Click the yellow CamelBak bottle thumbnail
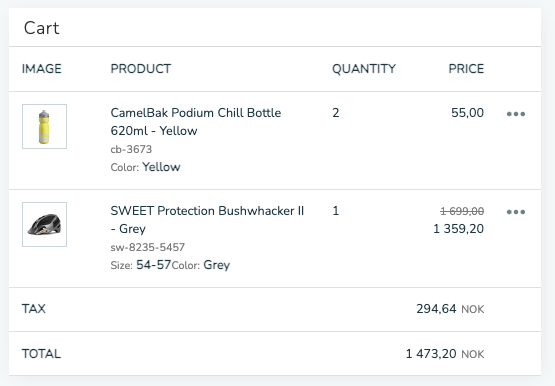Screen dimensions: 555x386 (x=44, y=126)
